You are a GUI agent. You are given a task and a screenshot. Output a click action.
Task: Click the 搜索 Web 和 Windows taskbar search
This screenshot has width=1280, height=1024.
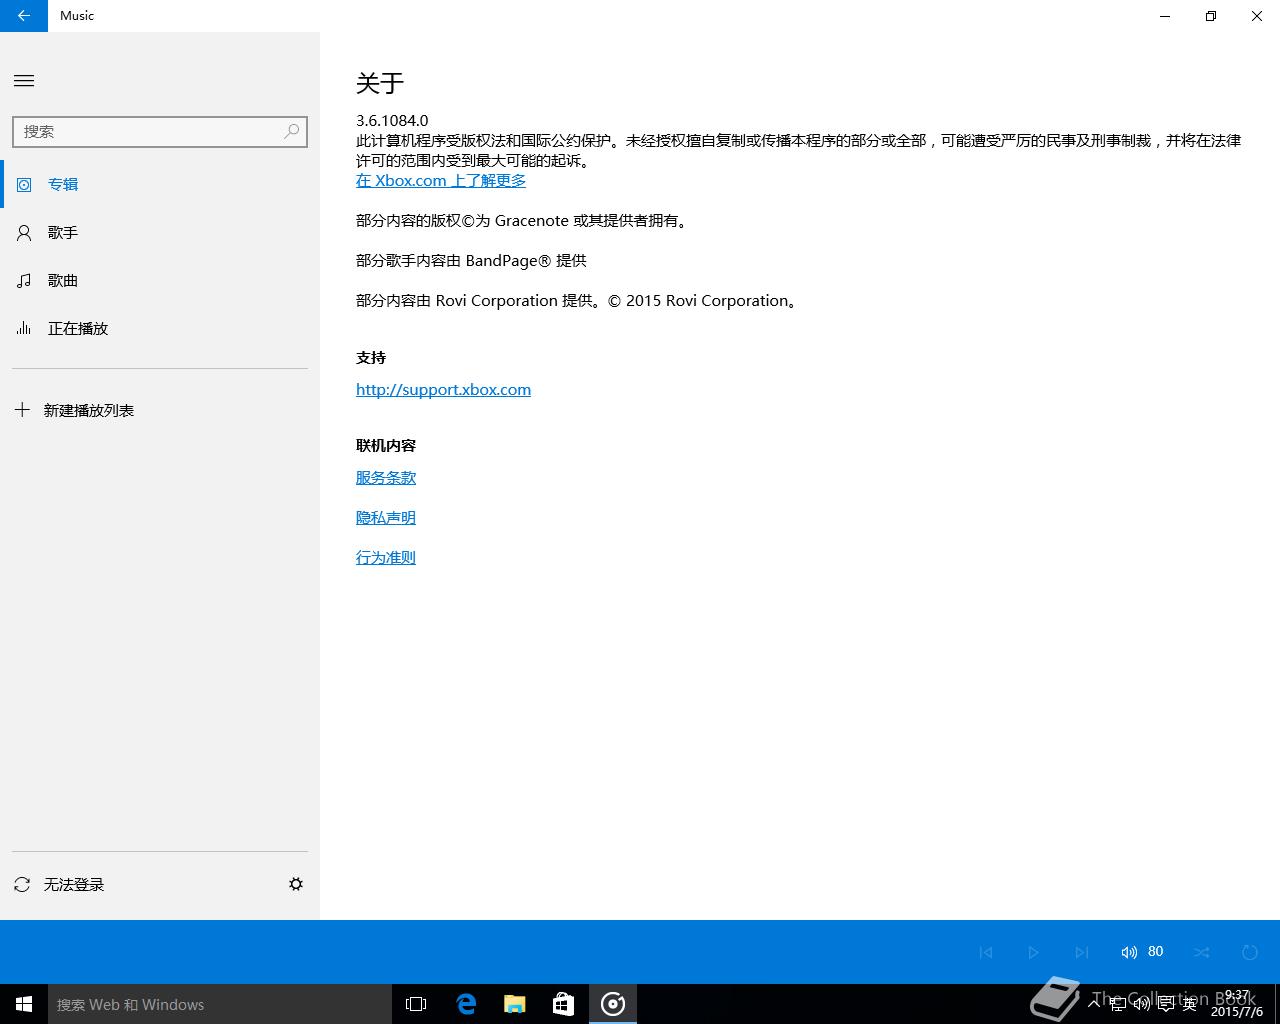point(220,1004)
